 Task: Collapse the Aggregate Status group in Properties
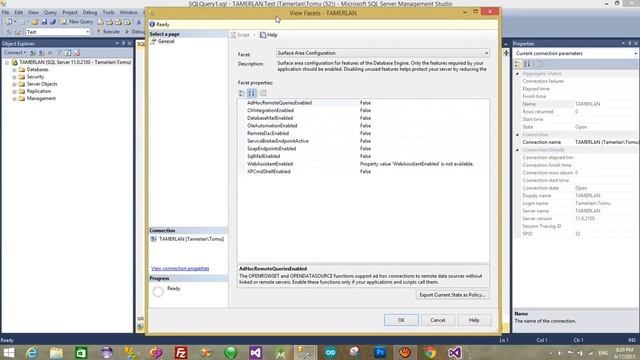518,74
